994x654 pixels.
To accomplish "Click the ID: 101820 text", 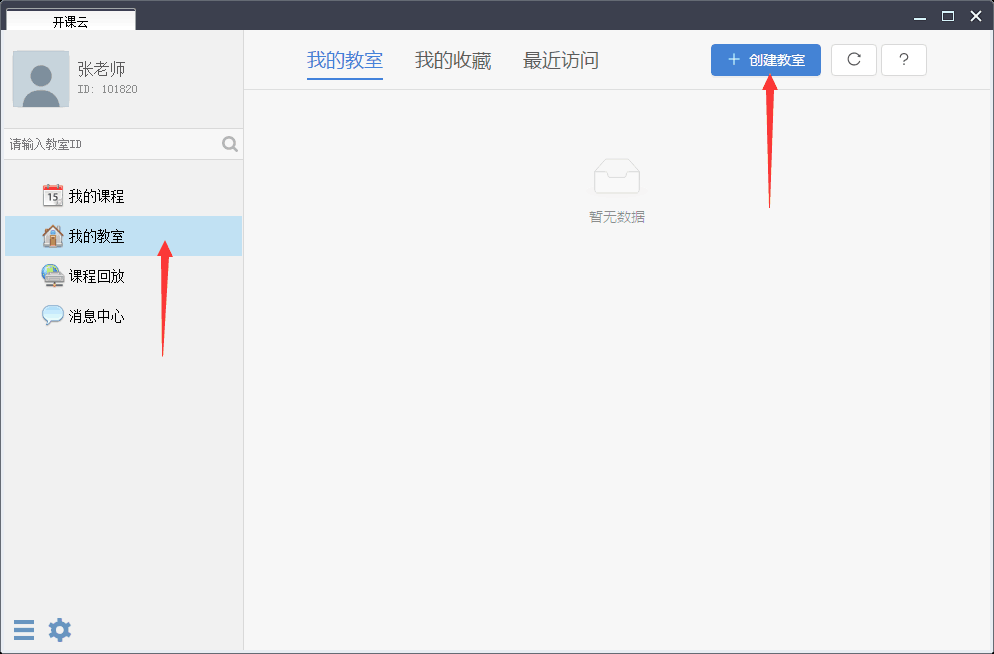I will pos(107,89).
